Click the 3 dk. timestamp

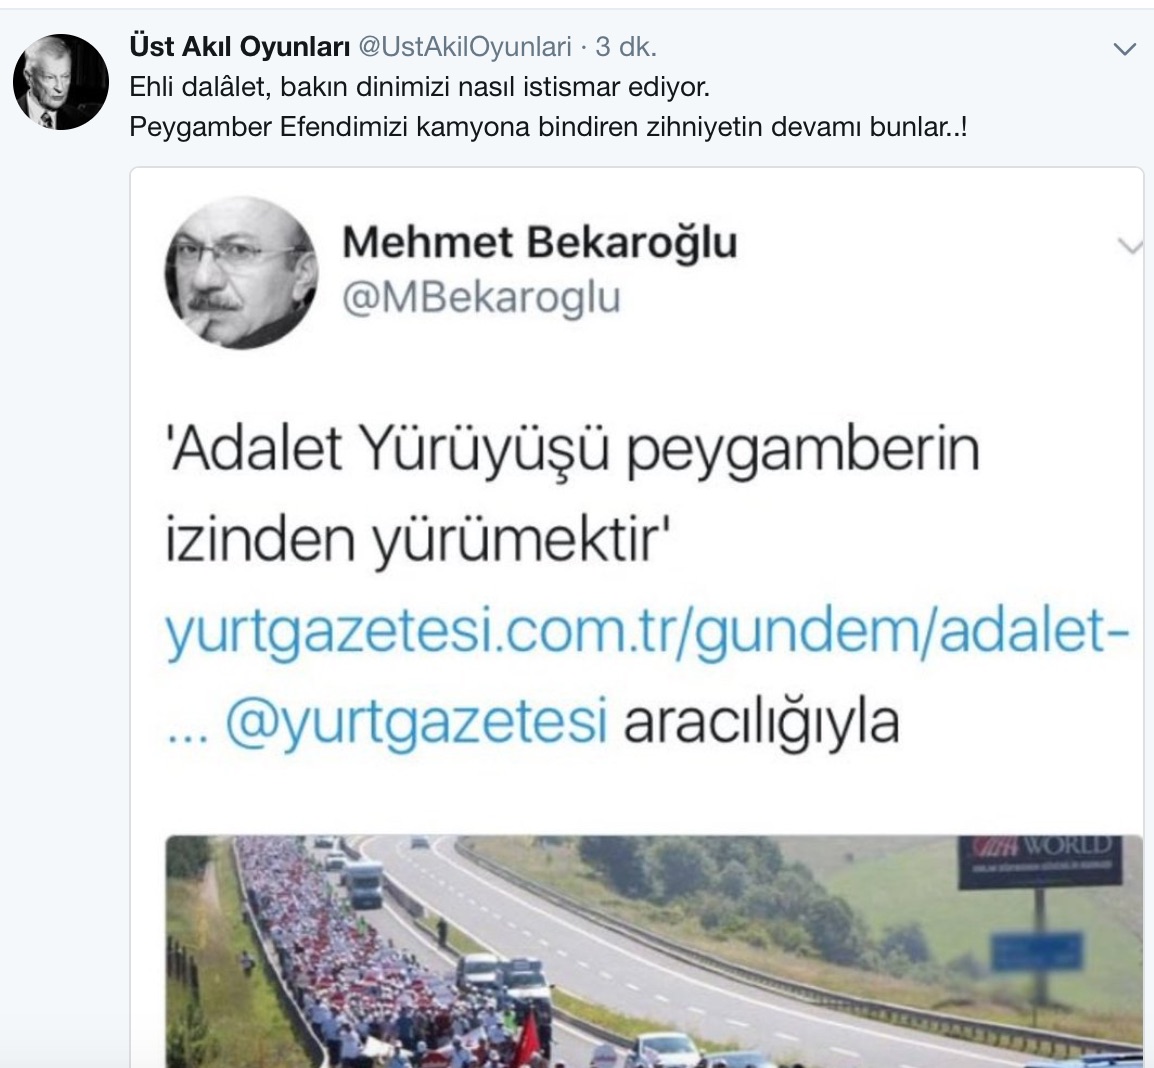click(x=626, y=47)
